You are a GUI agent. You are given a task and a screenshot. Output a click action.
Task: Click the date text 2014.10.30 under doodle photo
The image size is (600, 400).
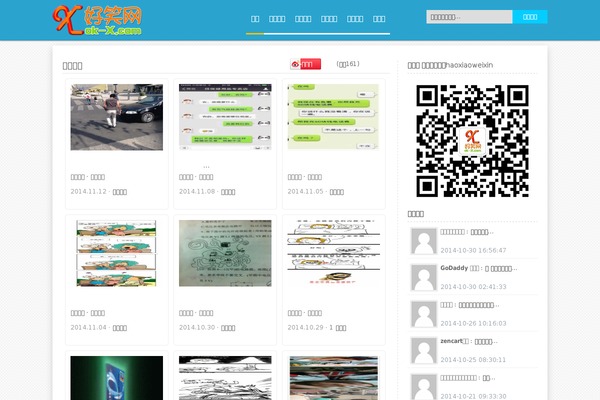(197, 327)
